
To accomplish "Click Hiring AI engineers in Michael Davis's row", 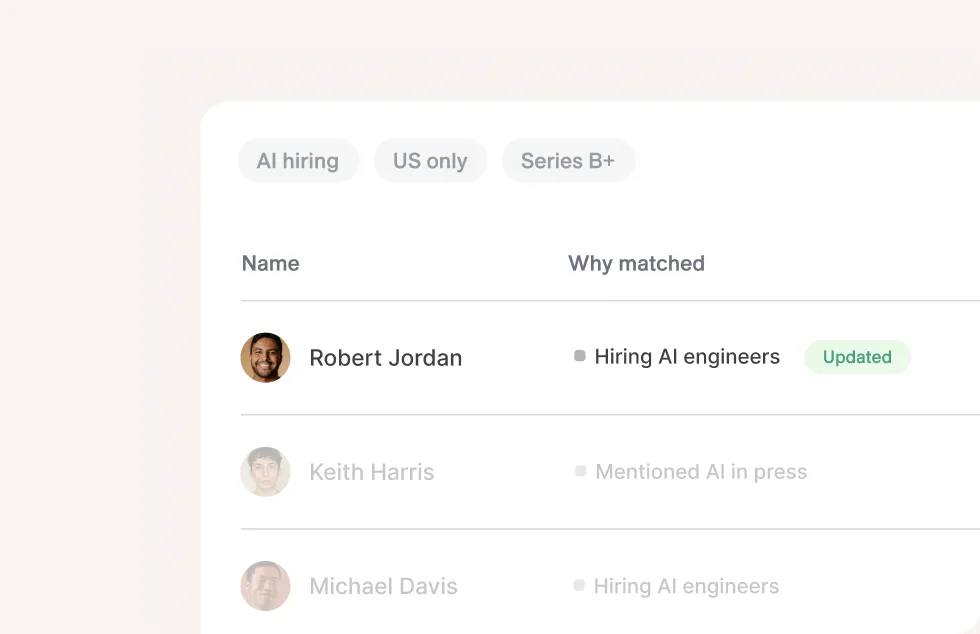I will (x=686, y=586).
